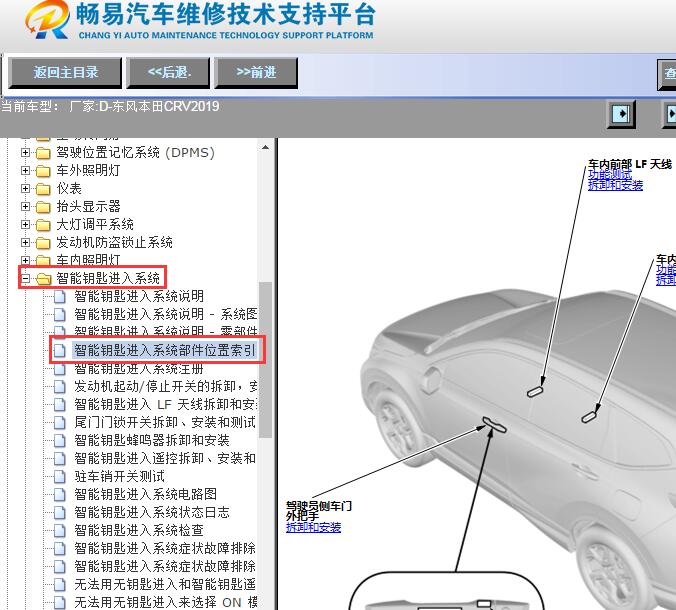Open 拆卸和安装 link under 驾驶员侧车门外把手
The height and width of the screenshot is (610, 676).
(x=313, y=527)
